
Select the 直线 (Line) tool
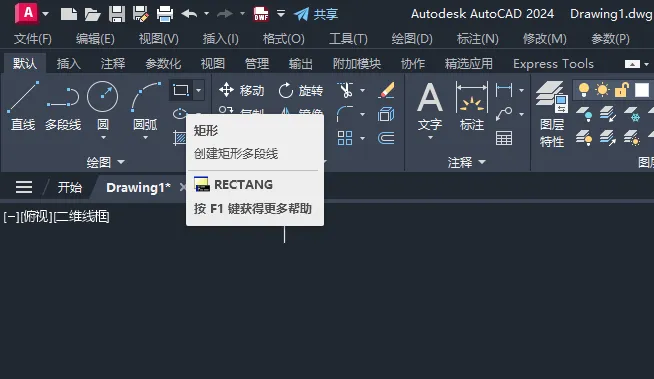tap(23, 106)
